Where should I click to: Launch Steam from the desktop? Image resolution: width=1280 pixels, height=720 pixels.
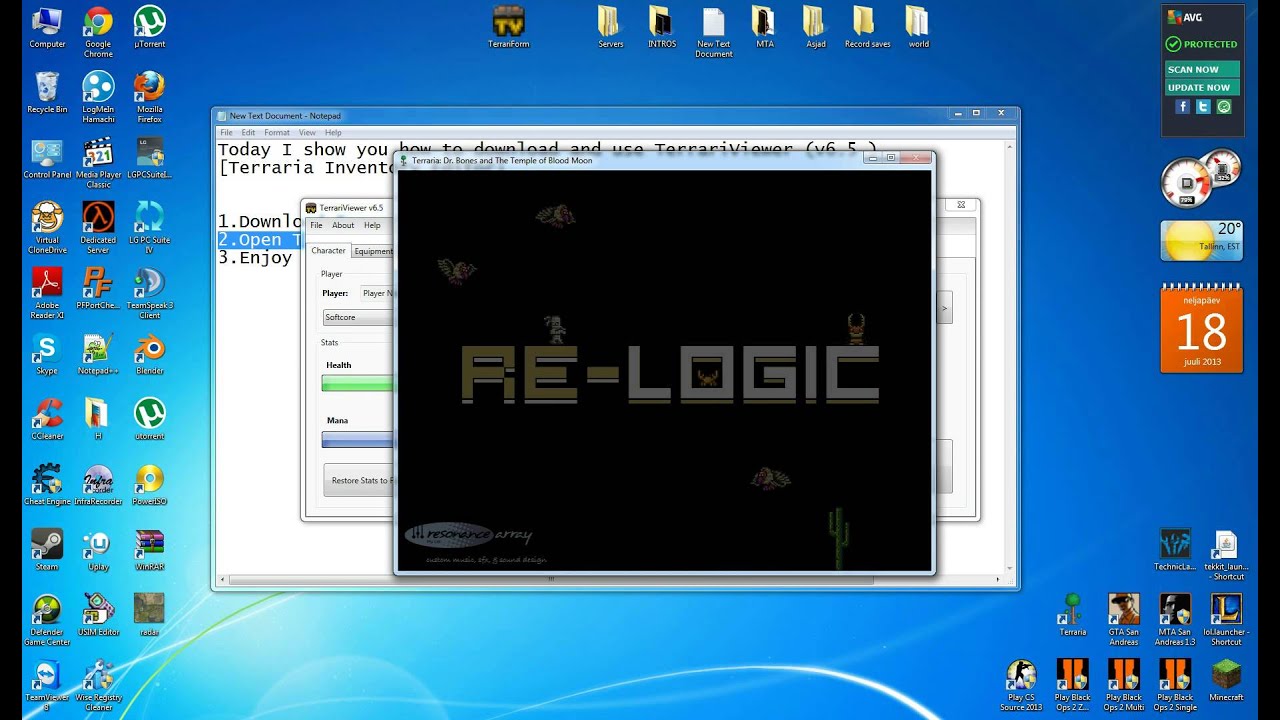[47, 550]
